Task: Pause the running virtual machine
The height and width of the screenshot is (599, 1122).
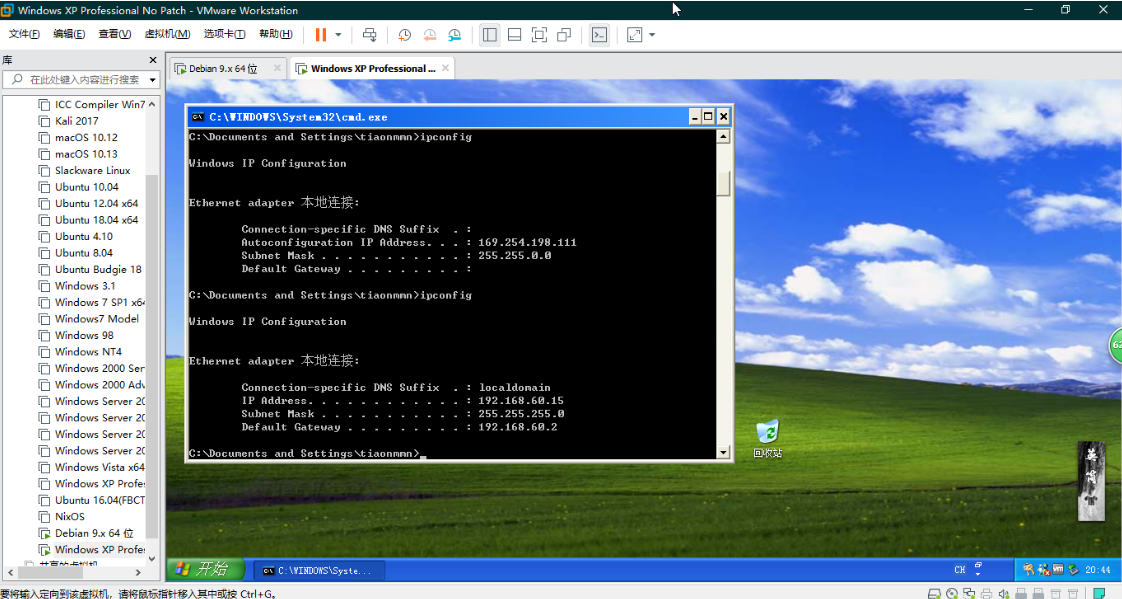Action: pos(321,34)
